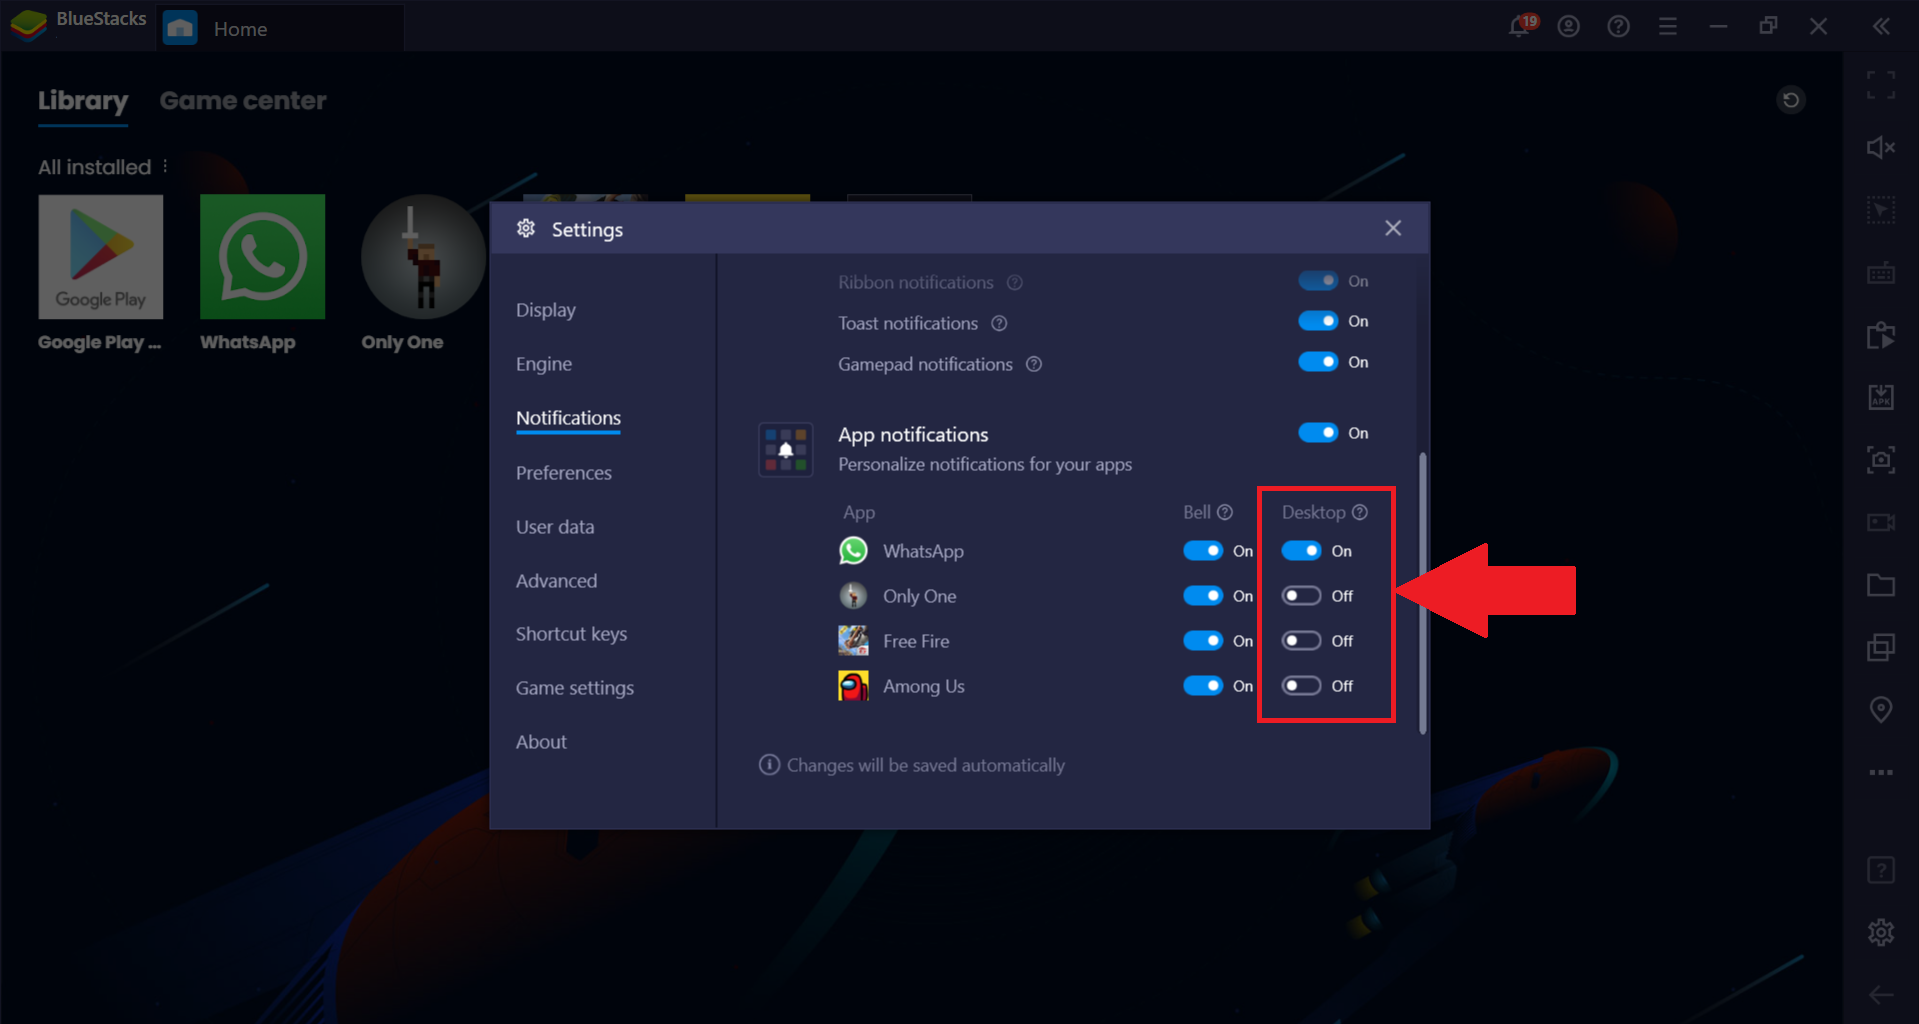Open the account profile icon
The height and width of the screenshot is (1024, 1919).
1569,27
